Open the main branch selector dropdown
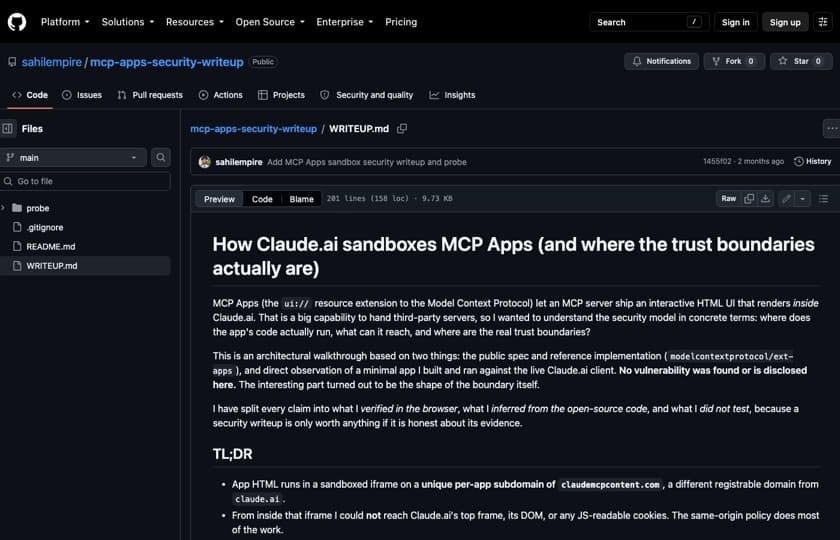The width and height of the screenshot is (840, 540). pos(73,158)
